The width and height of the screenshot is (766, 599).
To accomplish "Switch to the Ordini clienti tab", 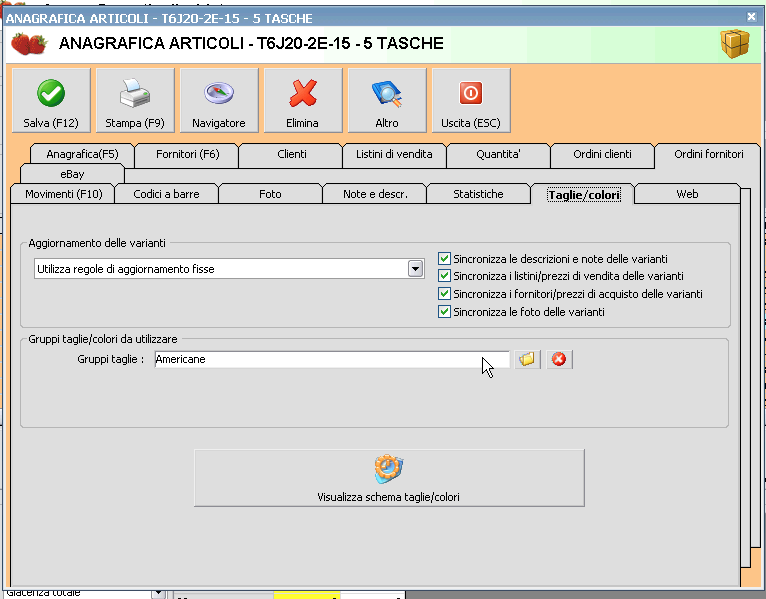I will [x=602, y=154].
